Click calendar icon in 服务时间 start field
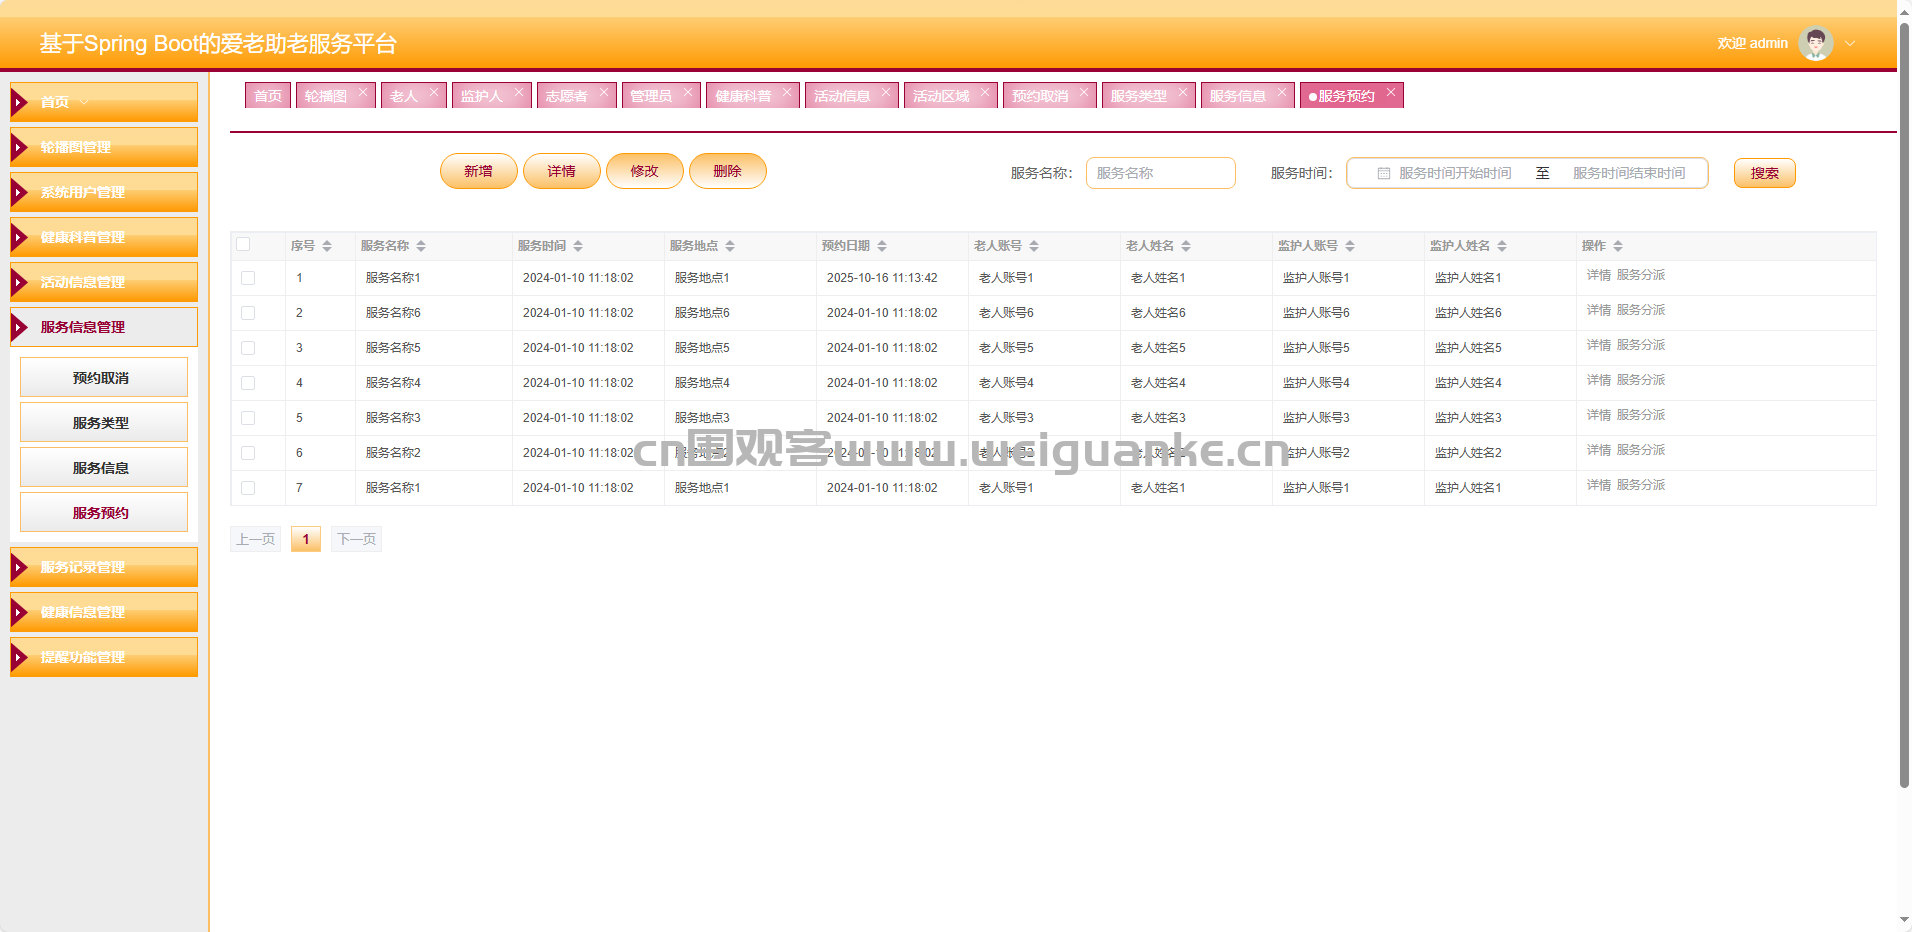The width and height of the screenshot is (1912, 932). [1384, 173]
